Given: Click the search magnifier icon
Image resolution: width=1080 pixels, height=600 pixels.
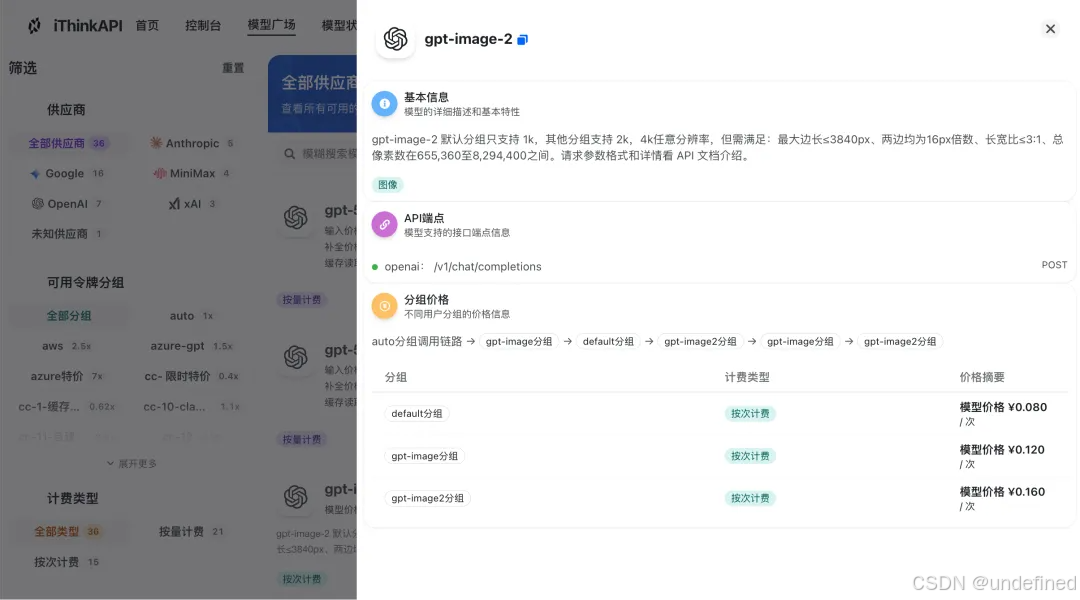Looking at the screenshot, I should click(290, 154).
